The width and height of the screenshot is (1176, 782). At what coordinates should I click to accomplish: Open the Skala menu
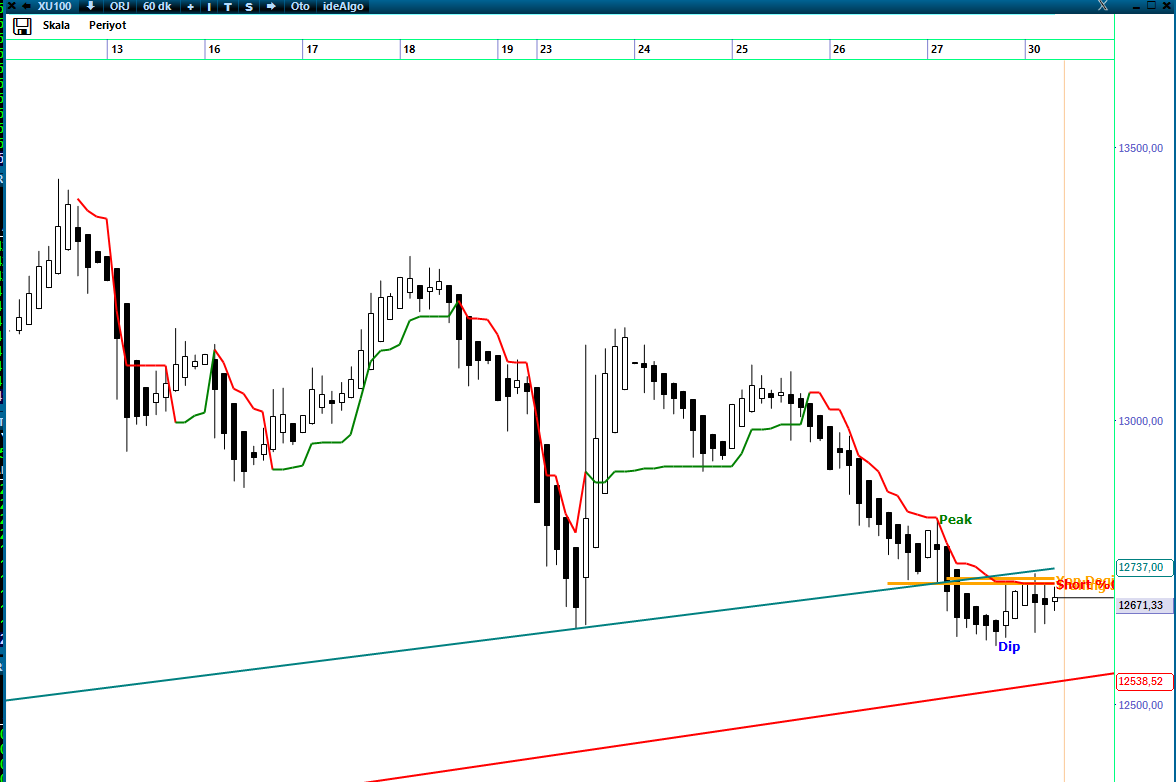point(56,25)
